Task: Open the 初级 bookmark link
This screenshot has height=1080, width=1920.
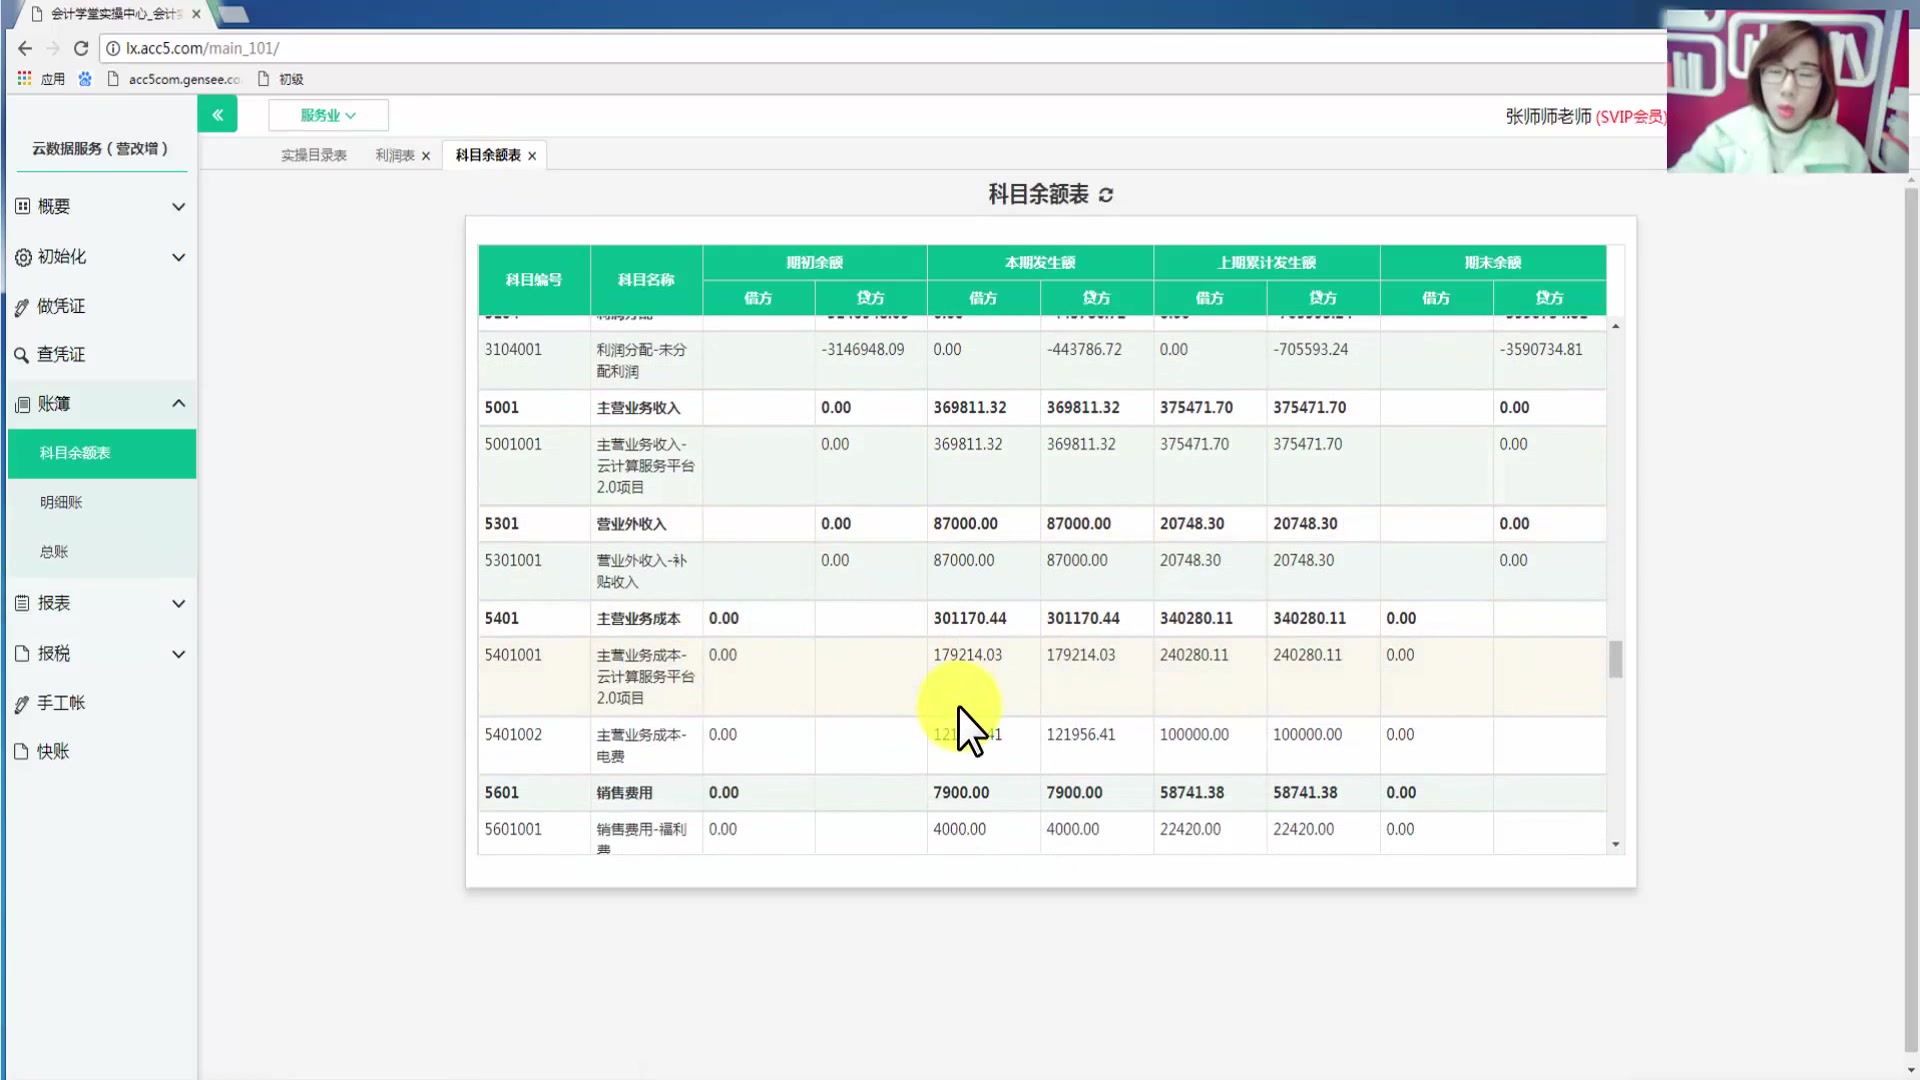Action: 290,79
